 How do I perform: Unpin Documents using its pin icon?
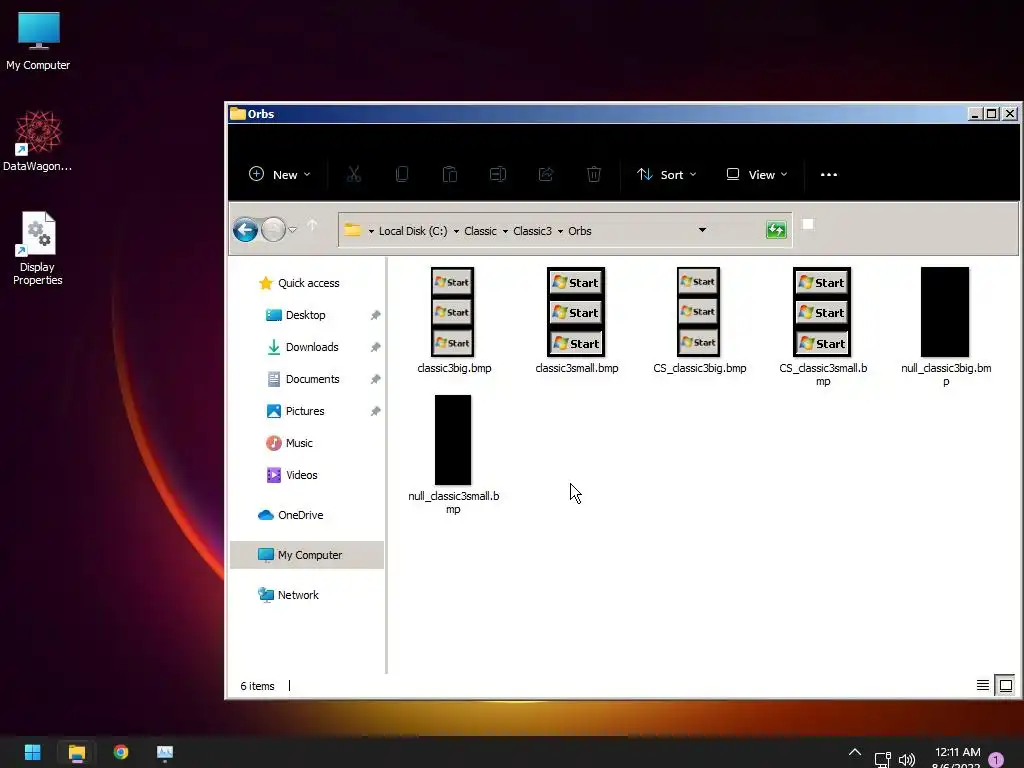coord(376,379)
